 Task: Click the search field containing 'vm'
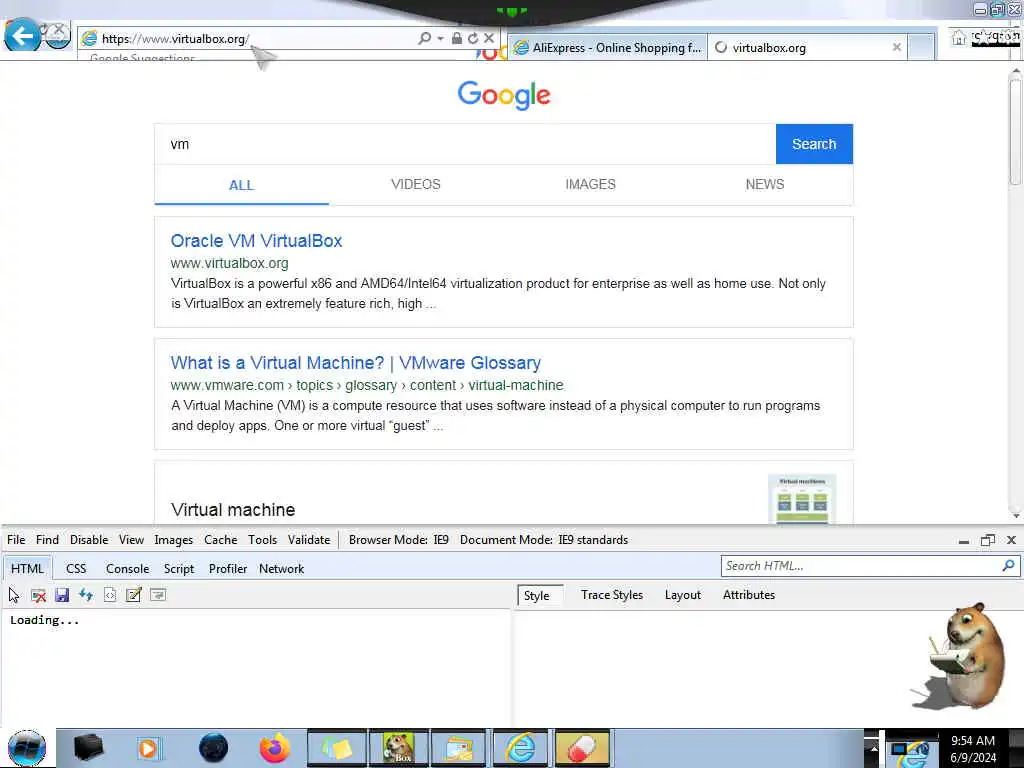465,144
